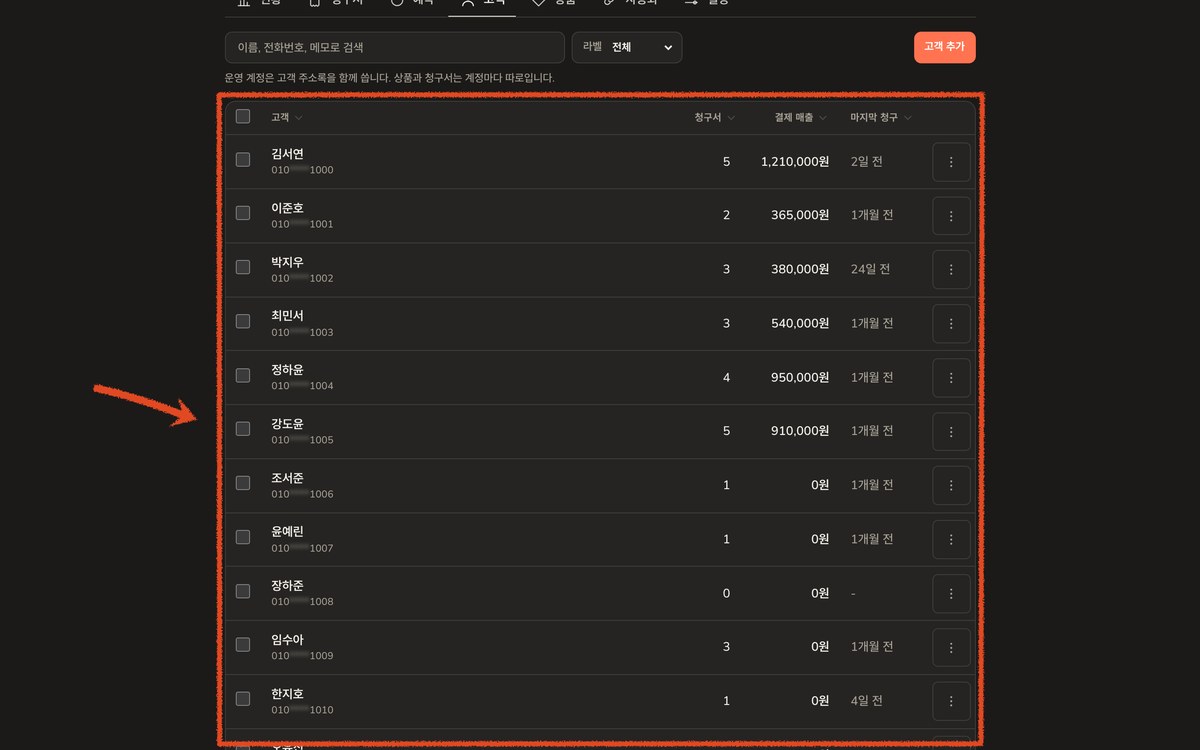
Task: Open the more-options menu for 이준호
Action: (951, 215)
